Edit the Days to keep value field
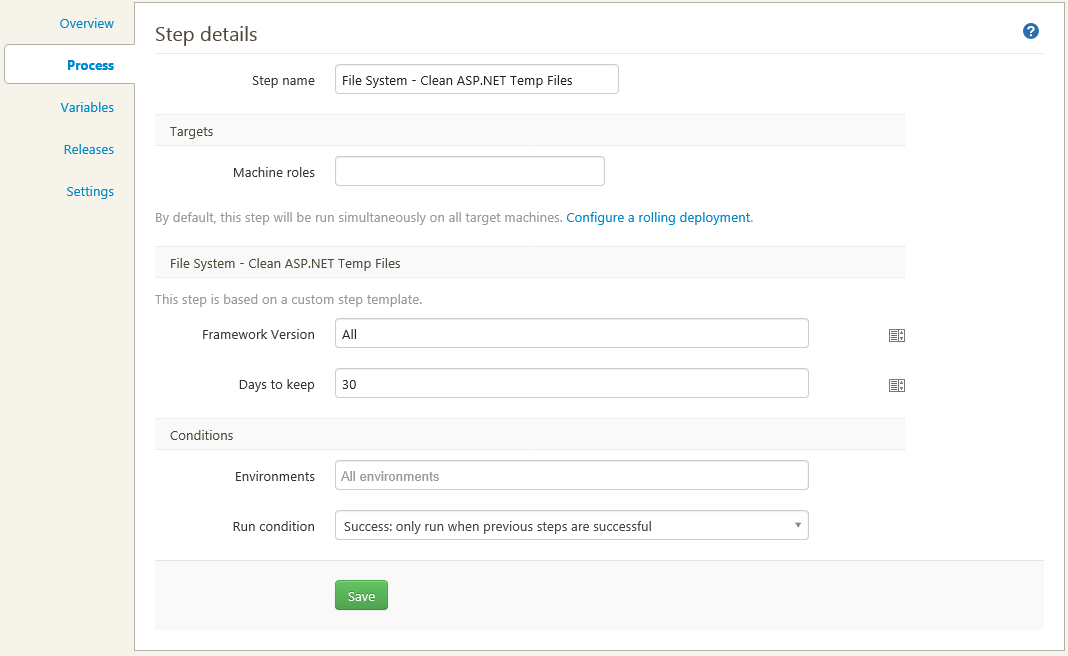The height and width of the screenshot is (656, 1068). (x=571, y=383)
